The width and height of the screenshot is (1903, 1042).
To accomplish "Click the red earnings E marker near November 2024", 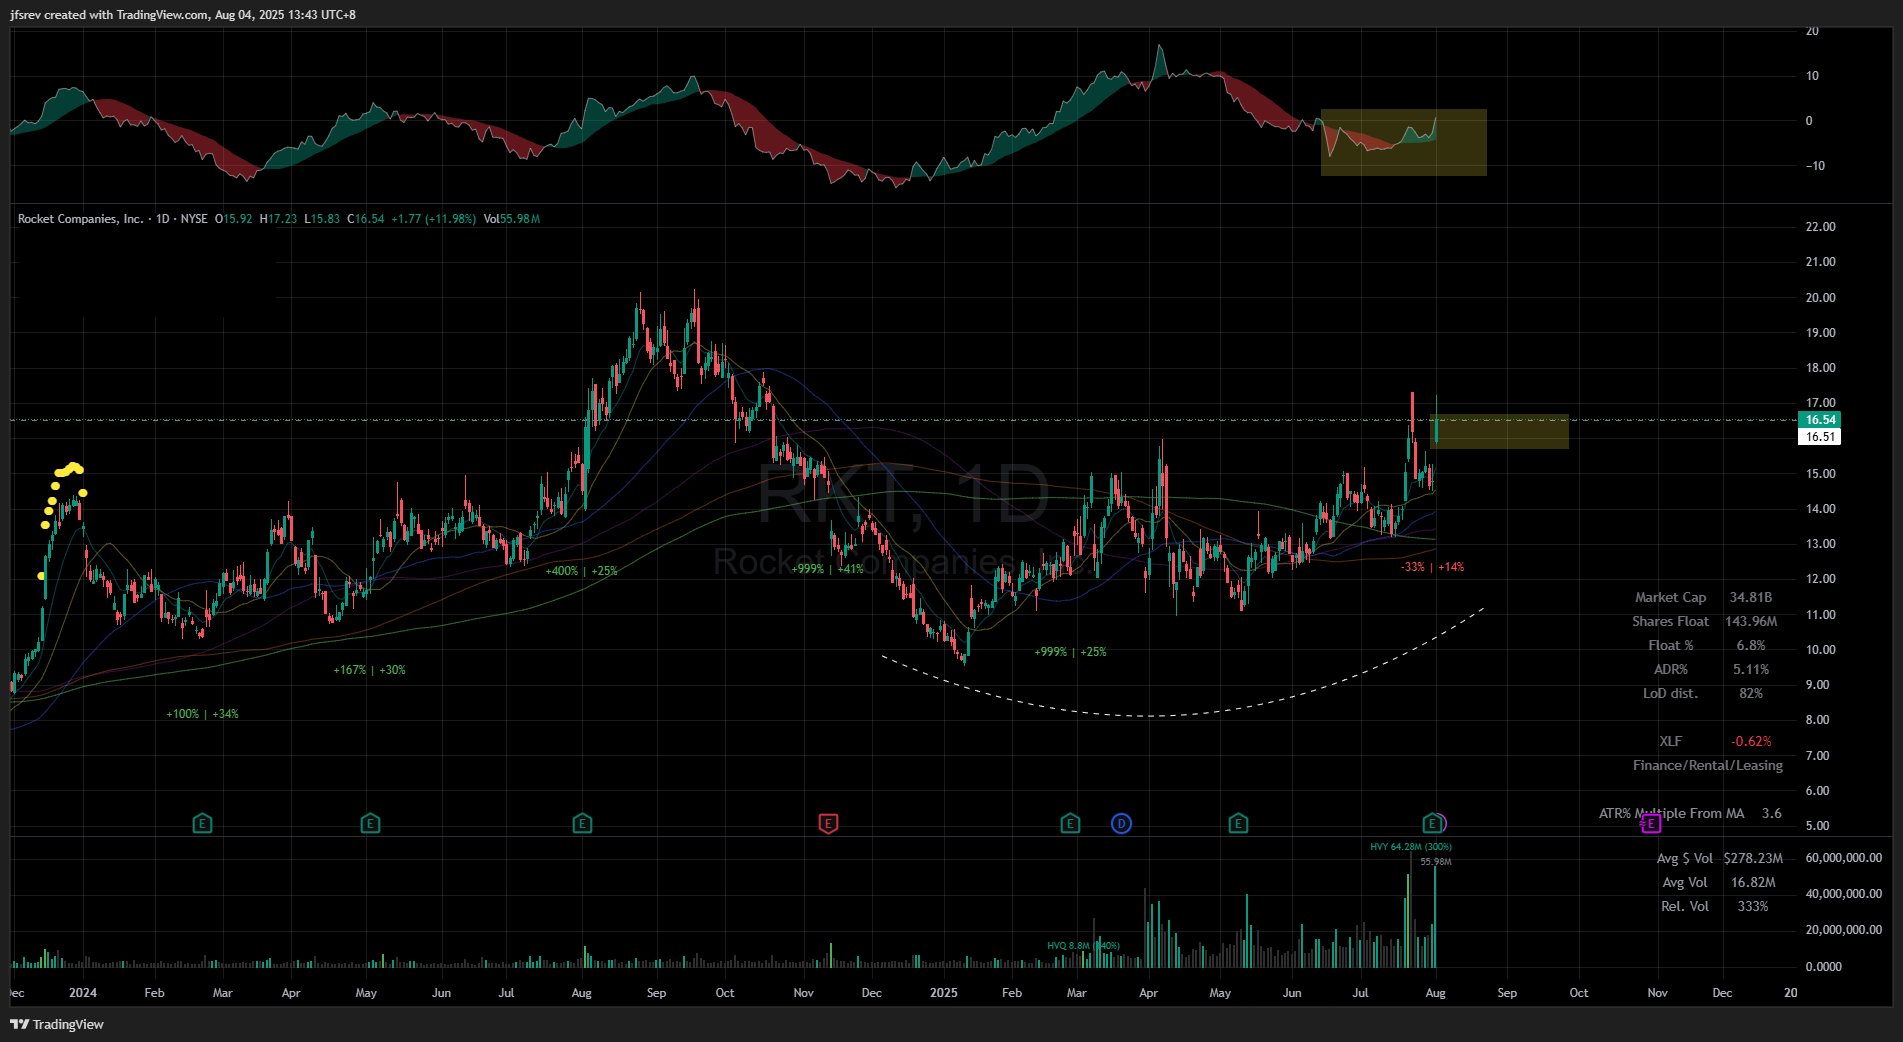I will tap(828, 824).
